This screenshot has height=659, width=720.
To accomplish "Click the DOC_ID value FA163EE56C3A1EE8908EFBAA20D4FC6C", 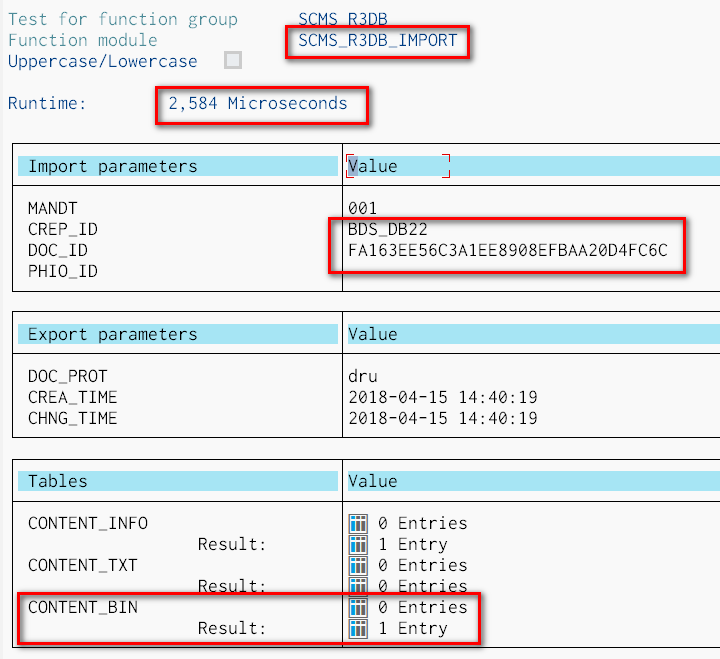I will pyautogui.click(x=508, y=250).
